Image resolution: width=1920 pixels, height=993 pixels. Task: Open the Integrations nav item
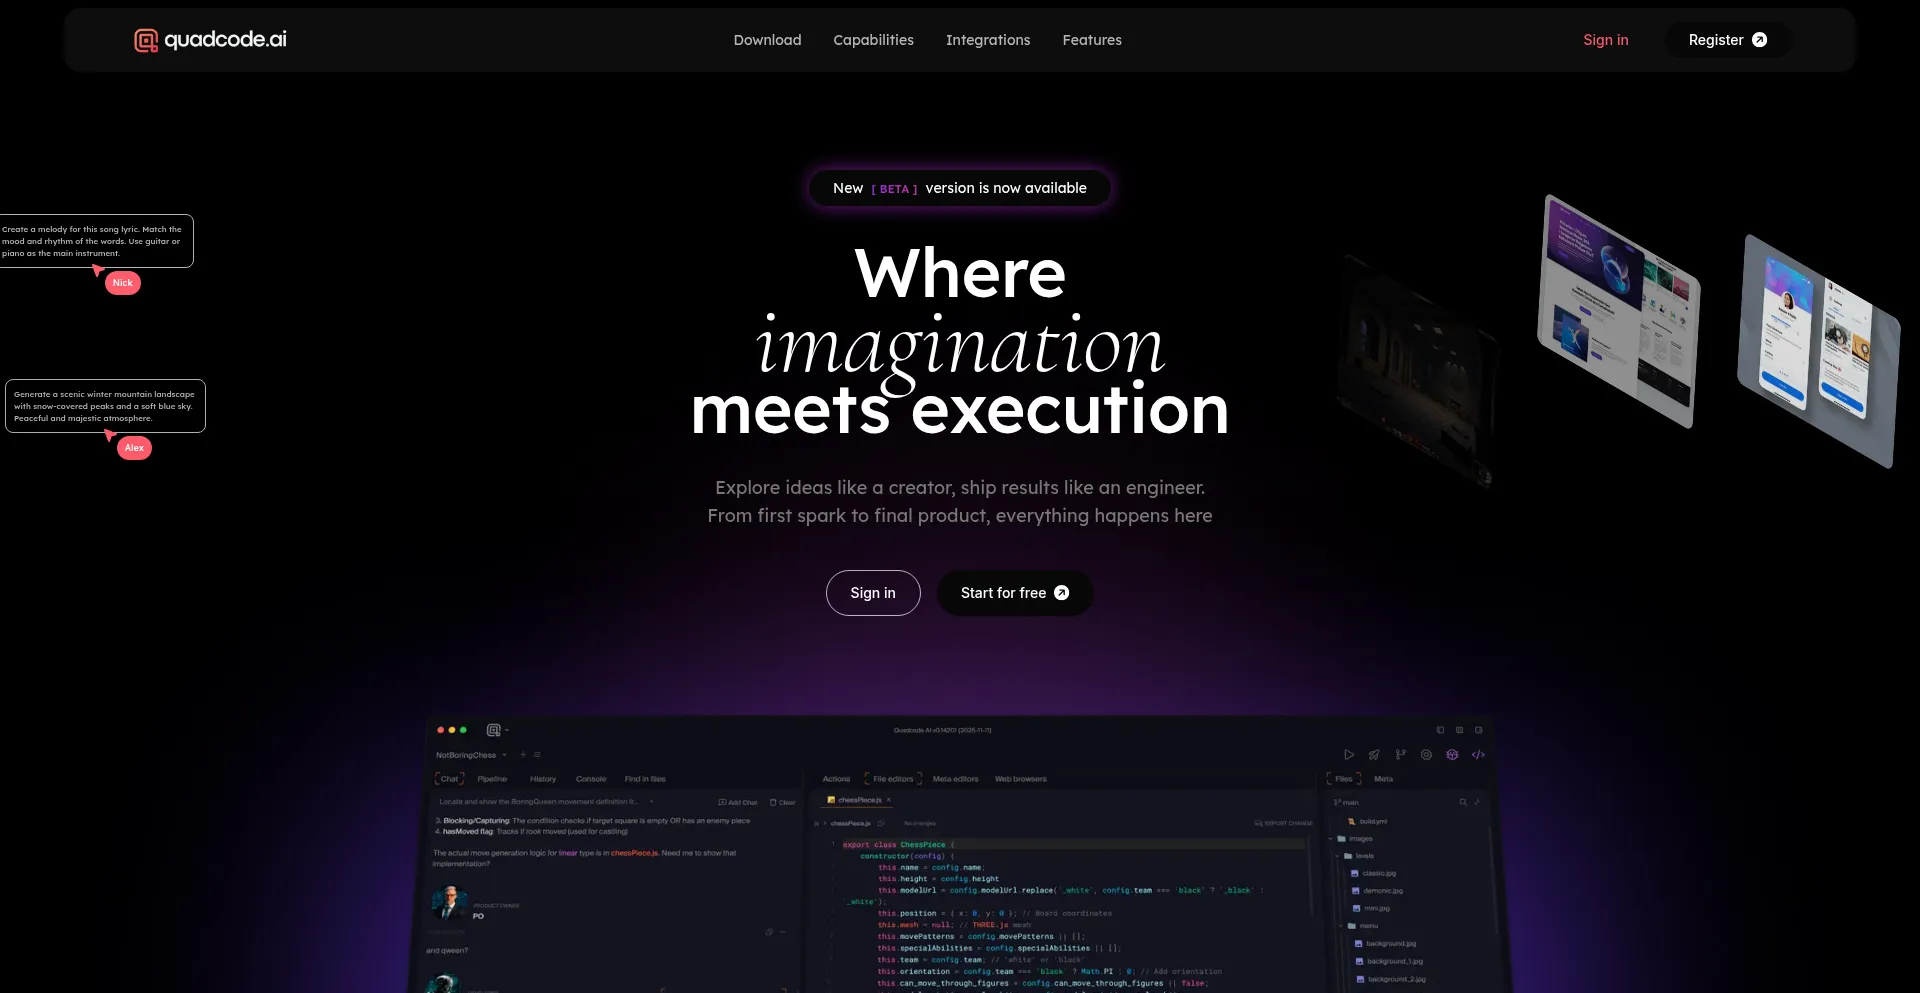coord(988,40)
